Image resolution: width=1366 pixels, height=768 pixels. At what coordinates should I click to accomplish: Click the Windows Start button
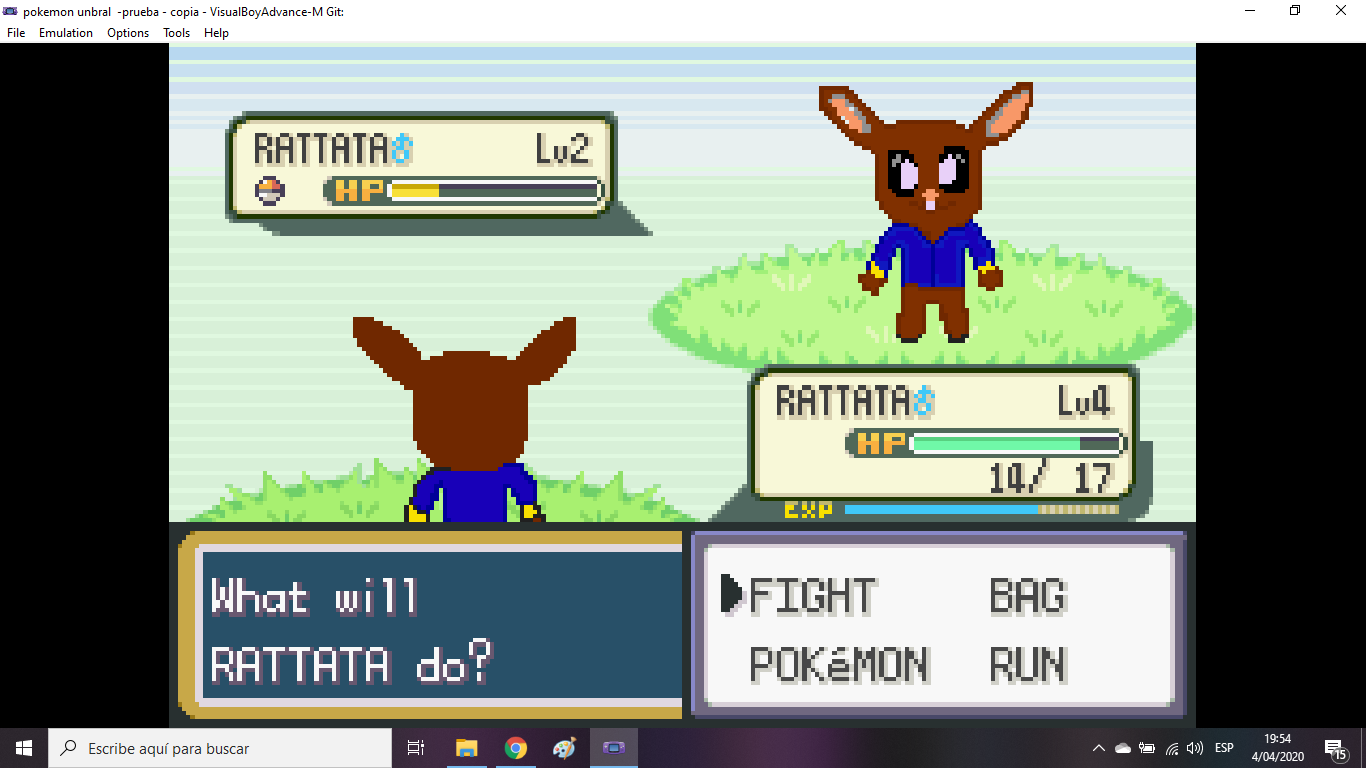(24, 748)
